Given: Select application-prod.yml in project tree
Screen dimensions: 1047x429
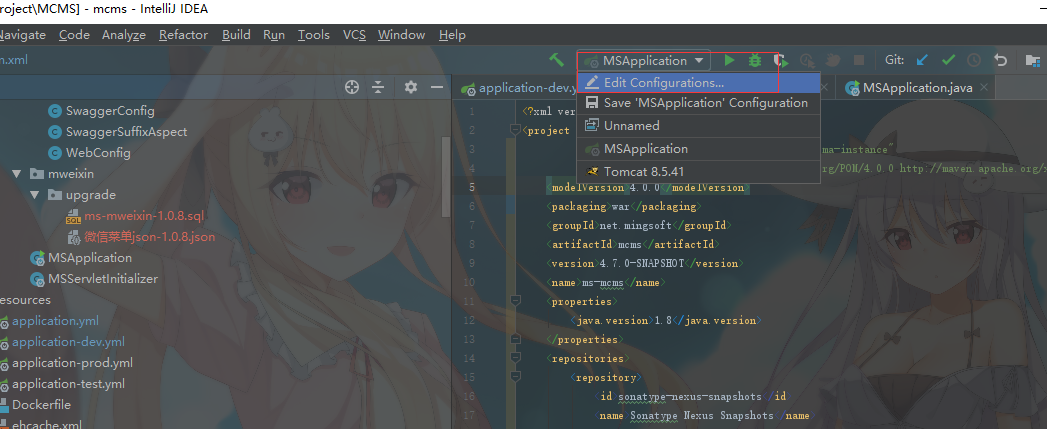Looking at the screenshot, I should pos(72,363).
